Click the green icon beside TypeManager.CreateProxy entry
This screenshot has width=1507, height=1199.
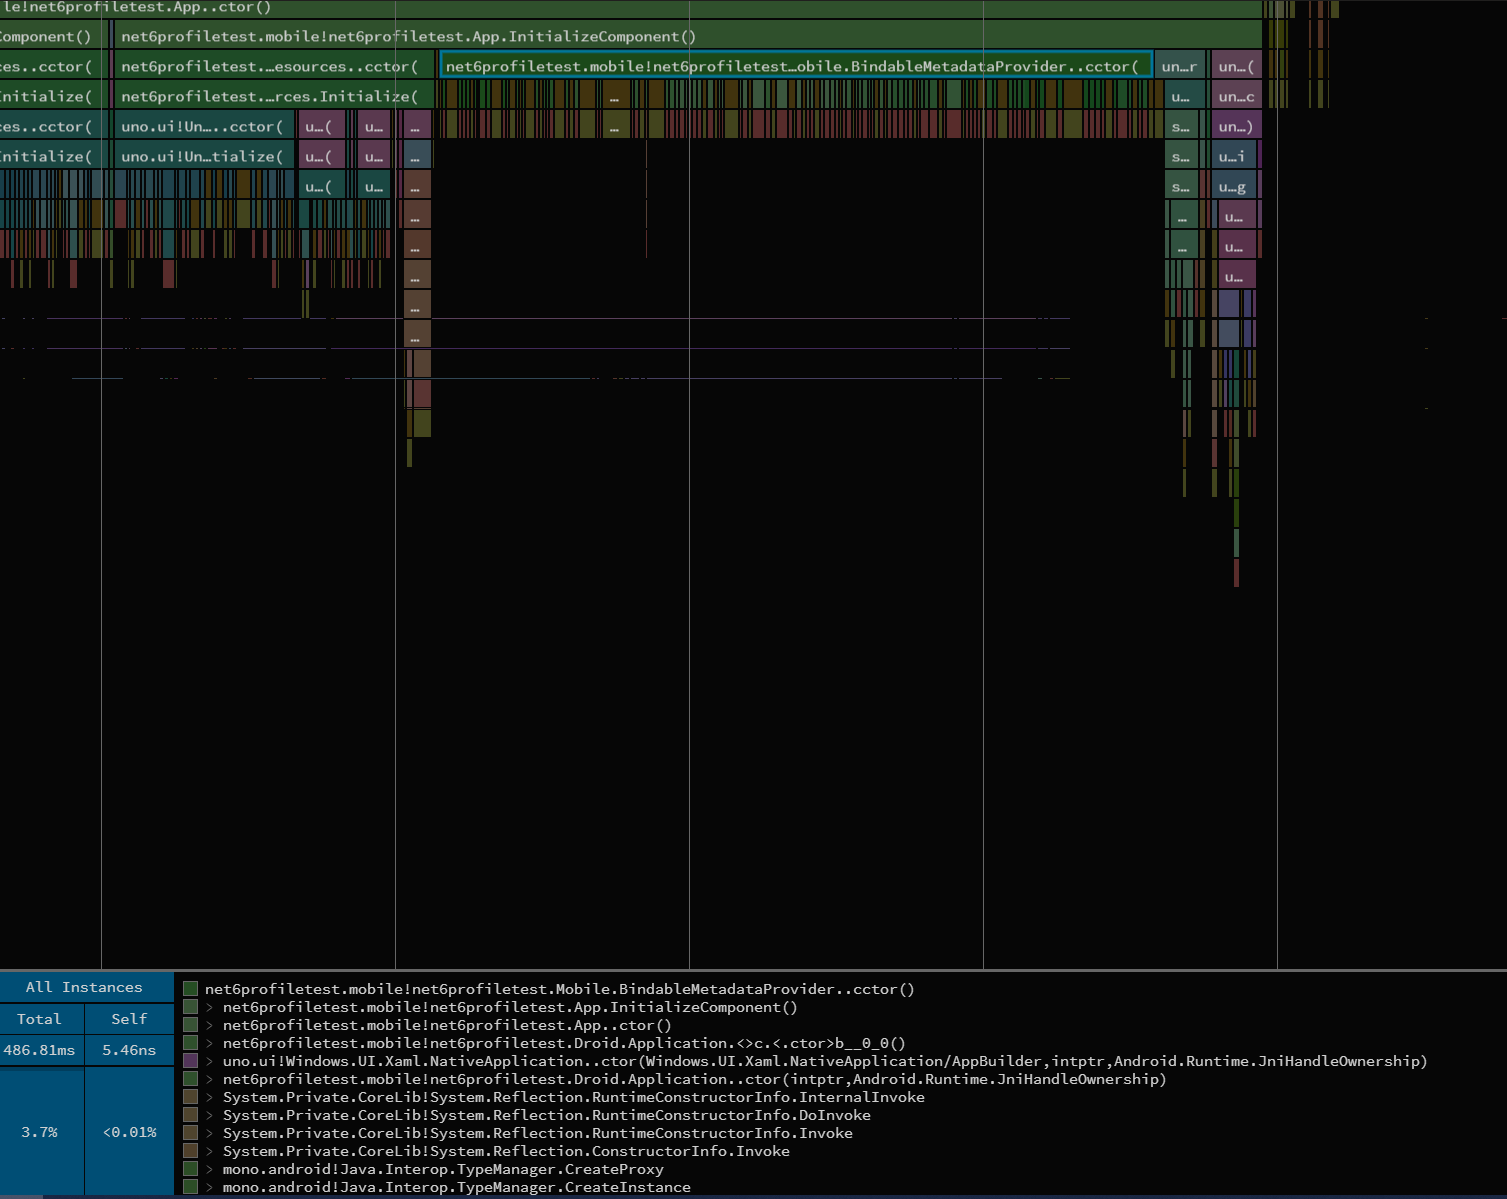click(189, 1169)
